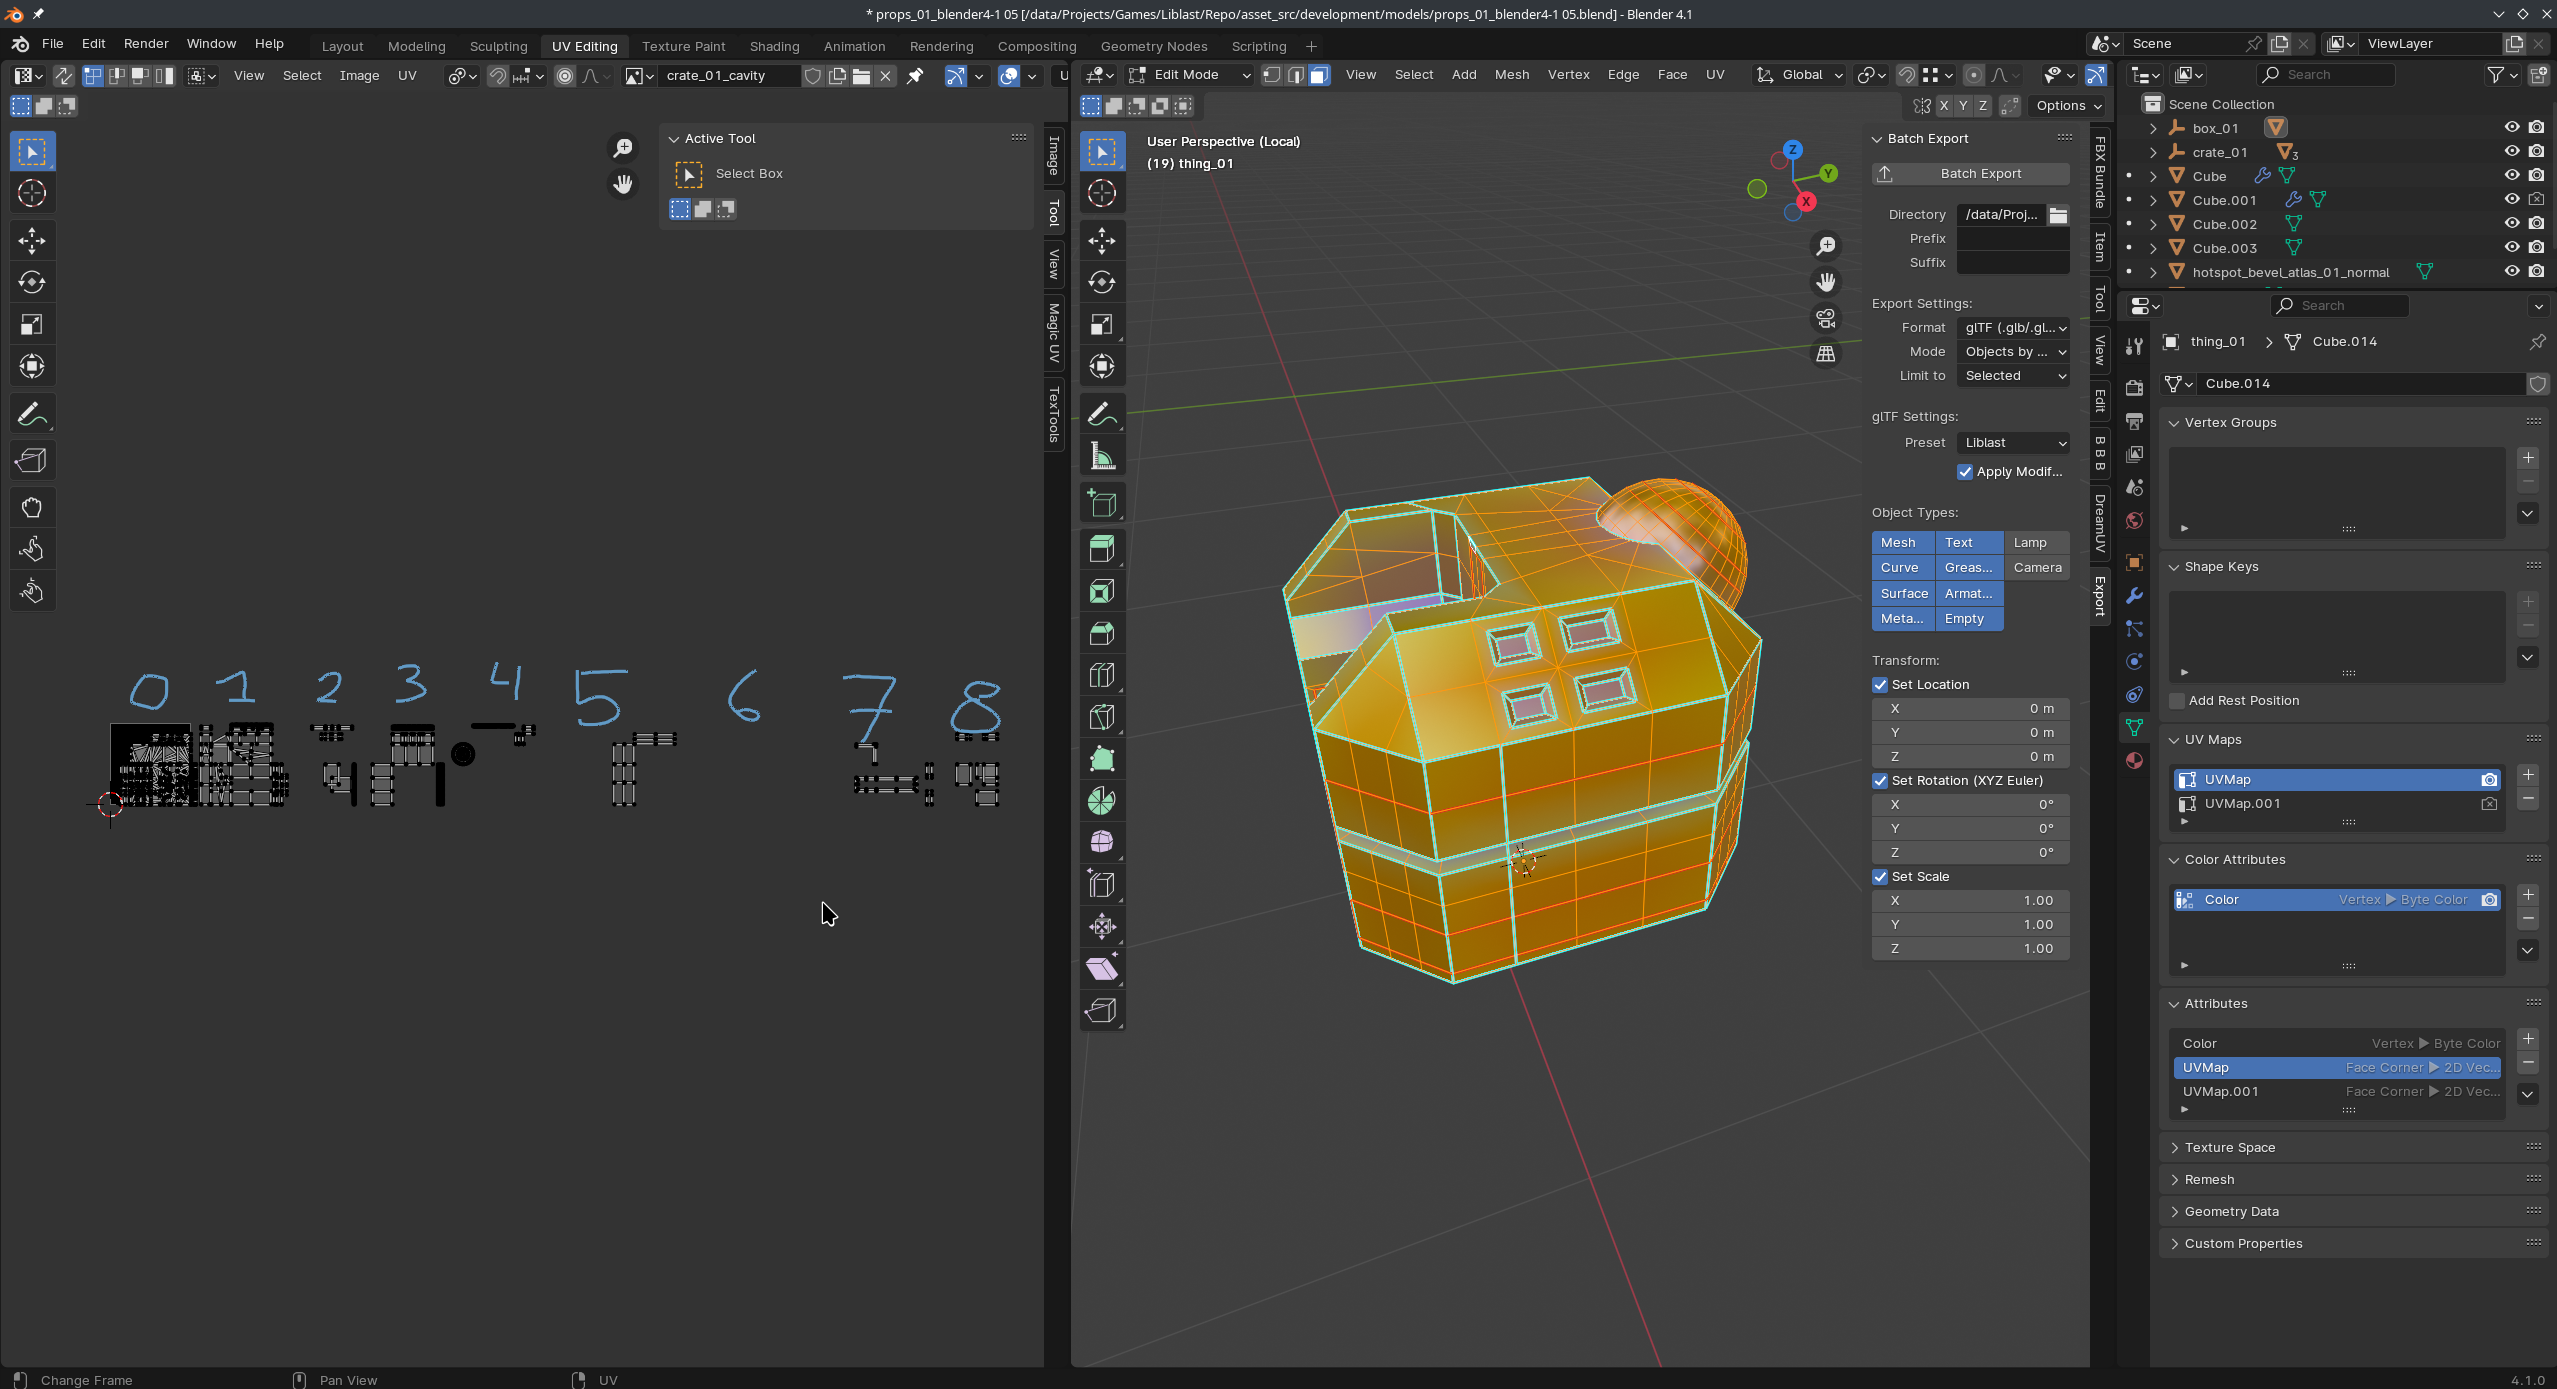Click the Scale X value field

pyautogui.click(x=1970, y=901)
